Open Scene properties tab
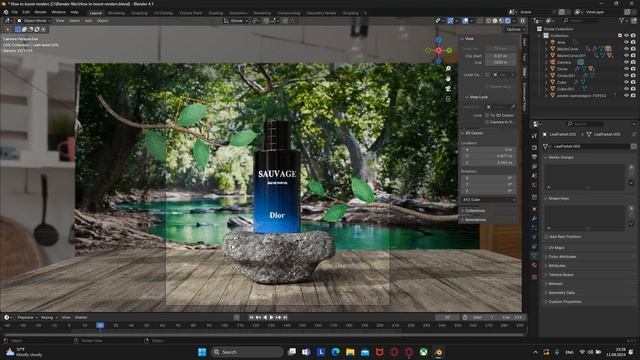640x360 pixels. (534, 176)
